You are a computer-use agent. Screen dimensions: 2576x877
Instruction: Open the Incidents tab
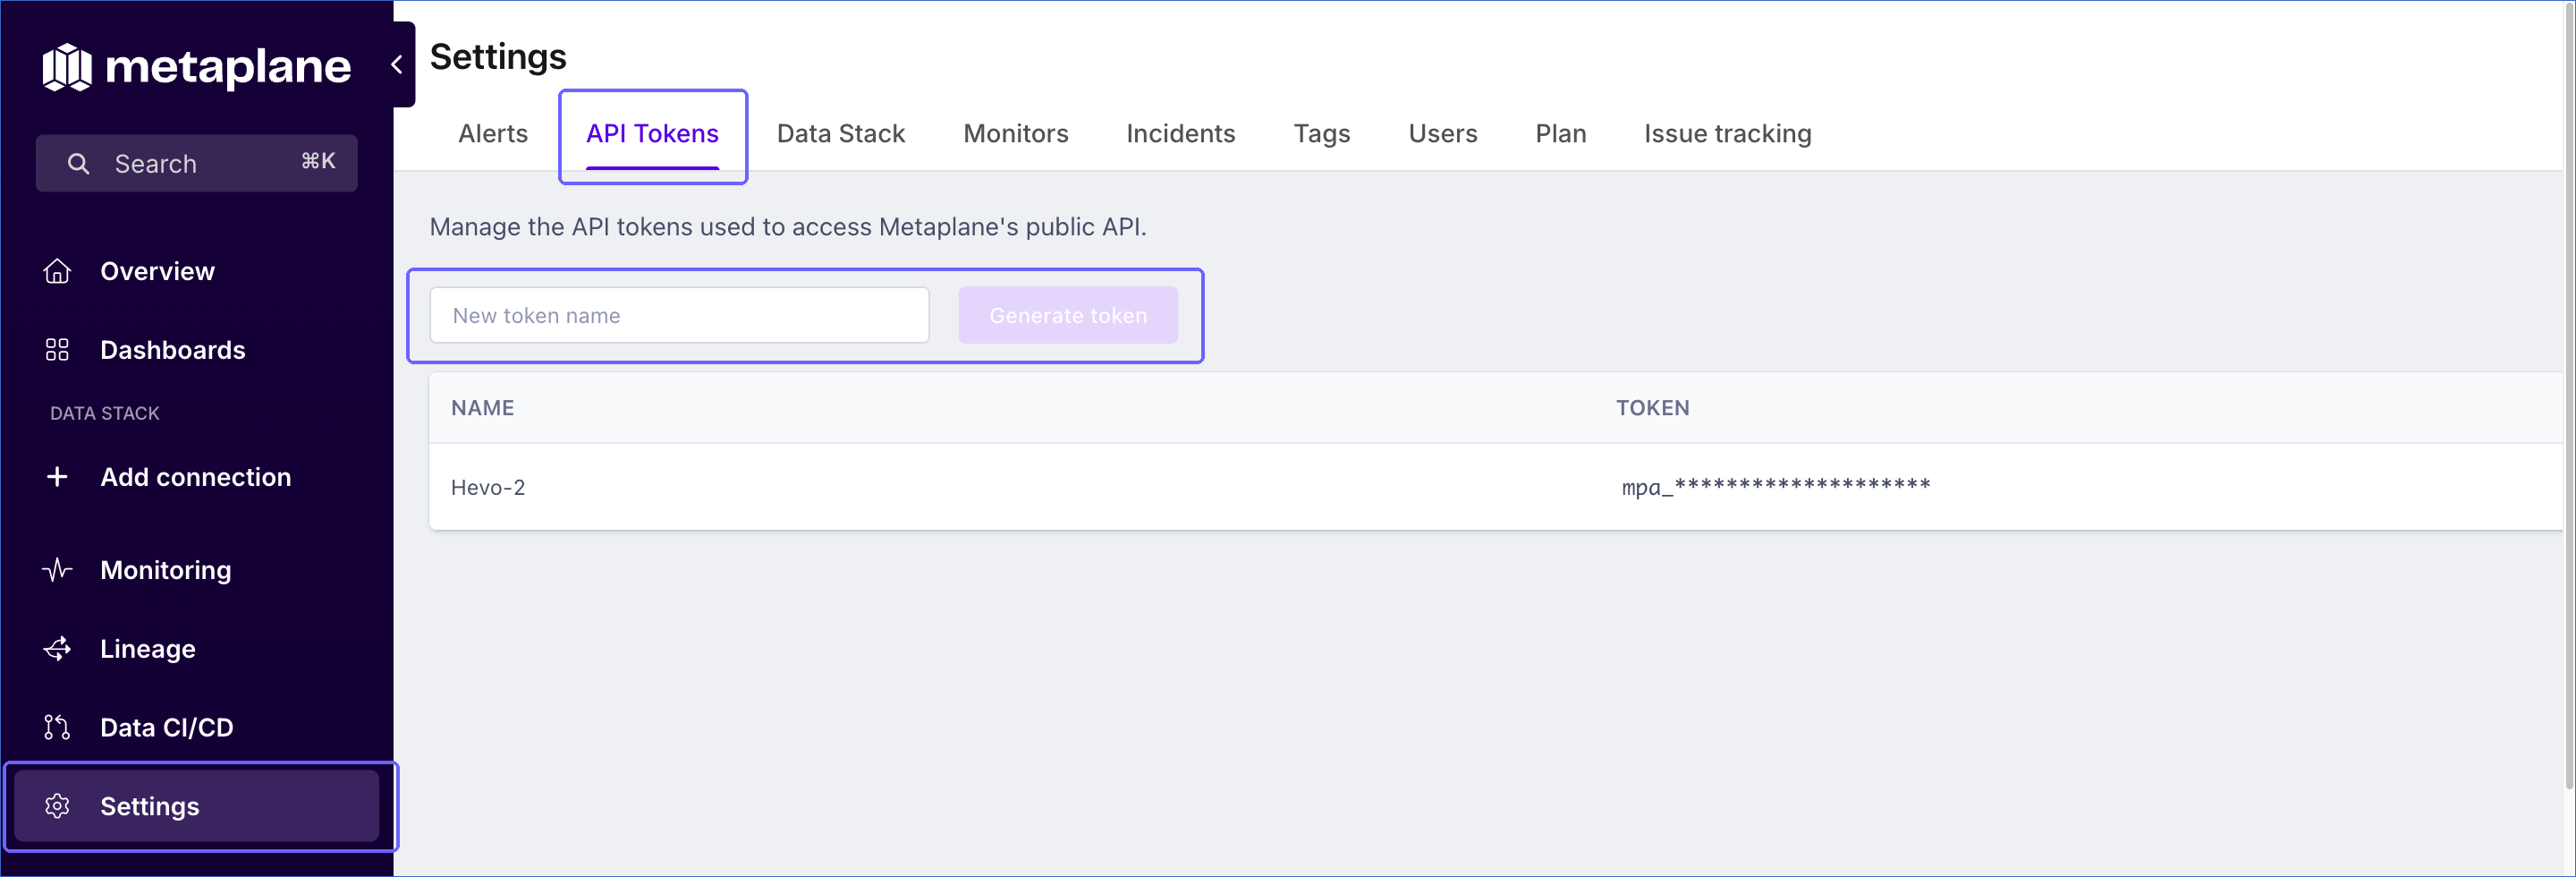[1181, 133]
